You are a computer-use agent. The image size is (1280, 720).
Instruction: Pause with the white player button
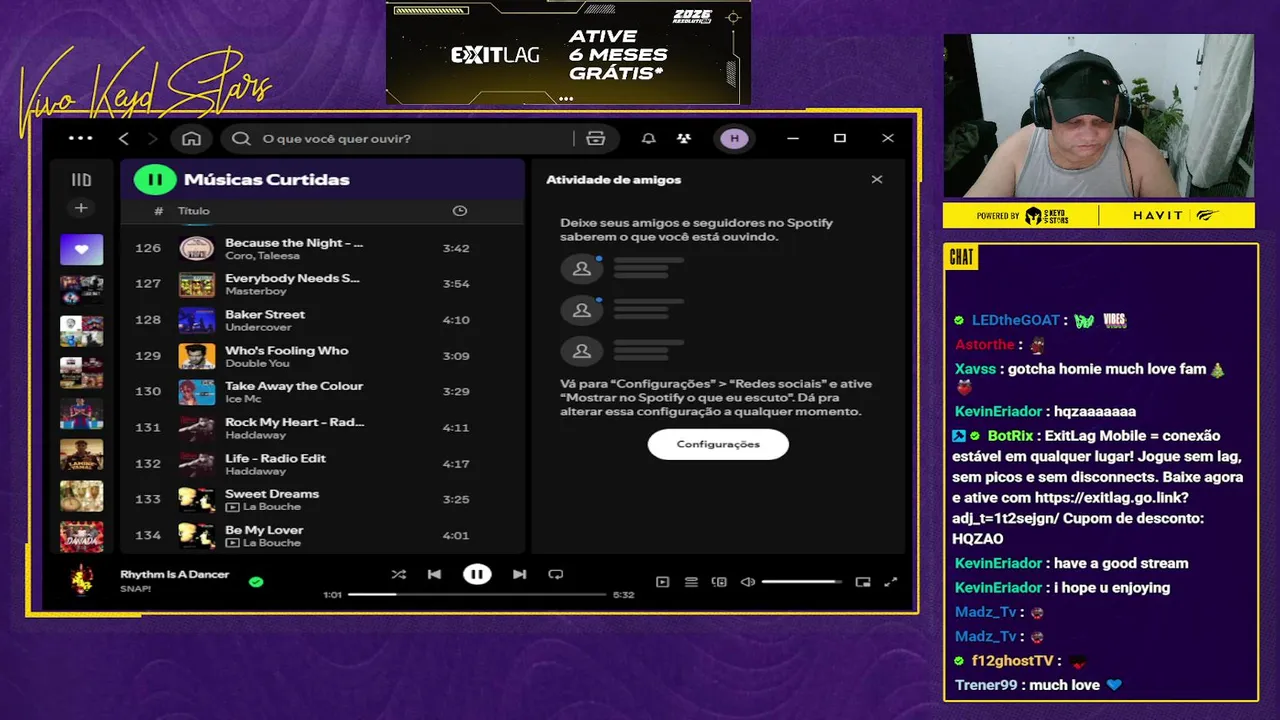coord(477,574)
